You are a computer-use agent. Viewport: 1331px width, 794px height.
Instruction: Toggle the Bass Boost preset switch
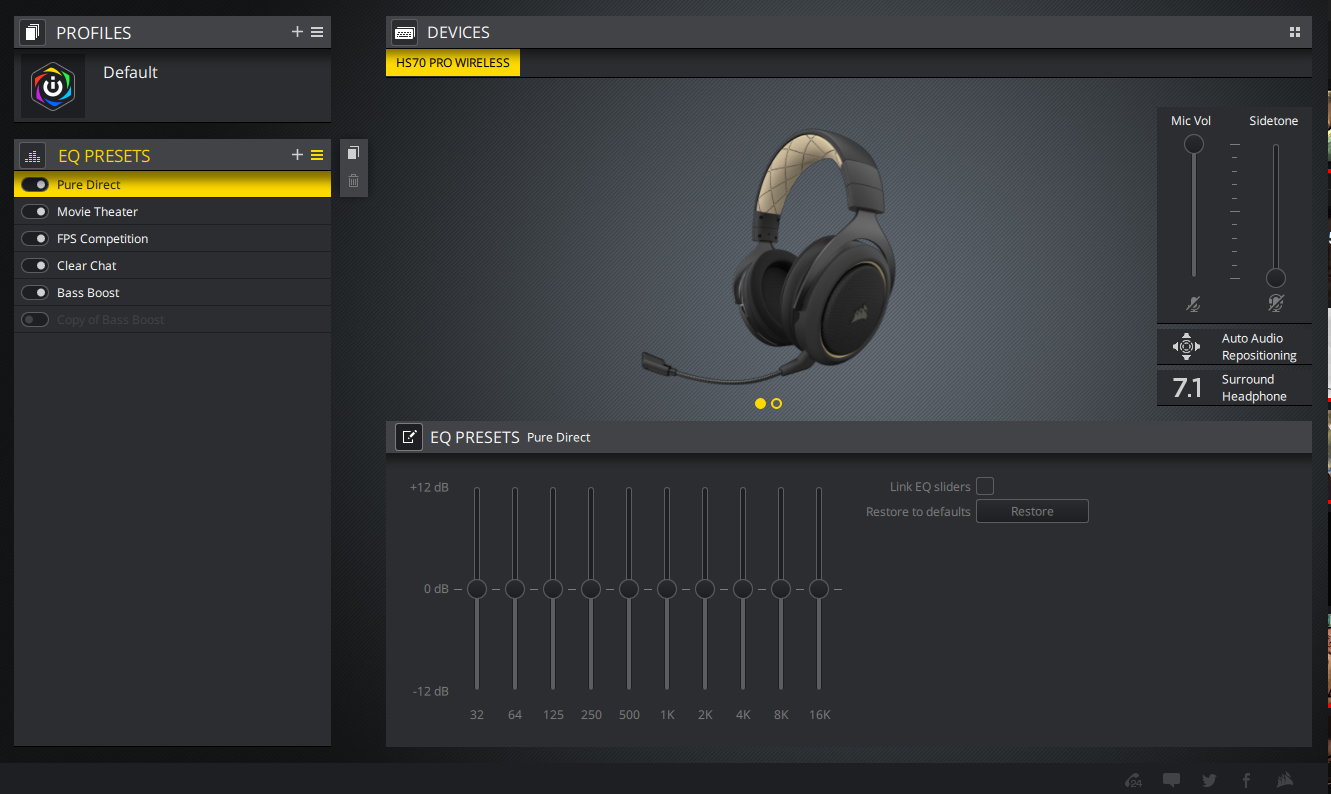35,292
